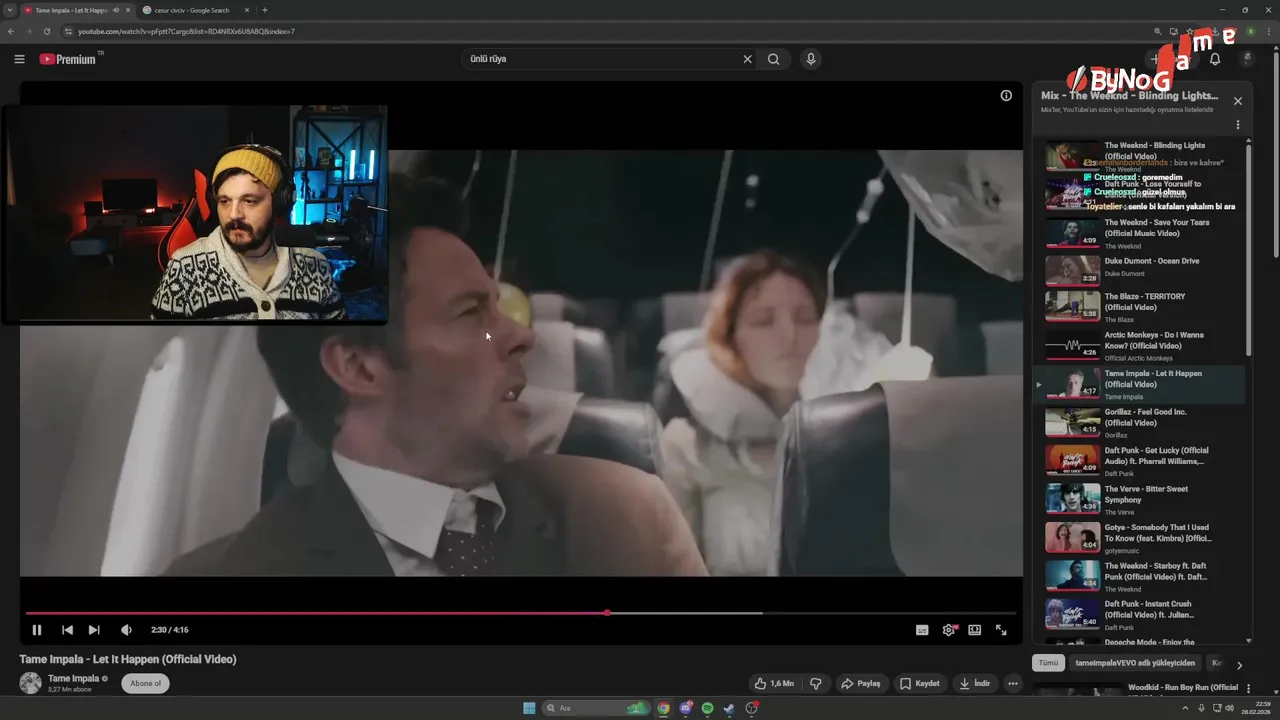The width and height of the screenshot is (1280, 720).
Task: Open more actions ellipsis below video
Action: click(1013, 684)
